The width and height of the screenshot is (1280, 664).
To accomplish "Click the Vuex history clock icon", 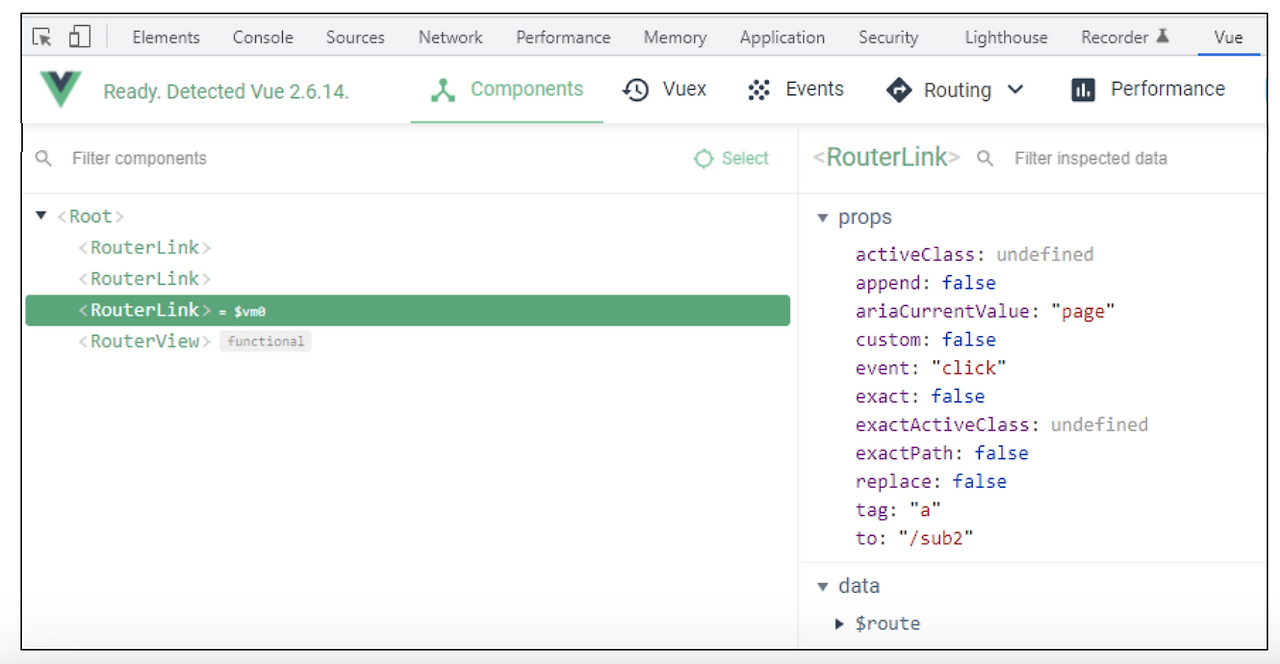I will pos(636,90).
